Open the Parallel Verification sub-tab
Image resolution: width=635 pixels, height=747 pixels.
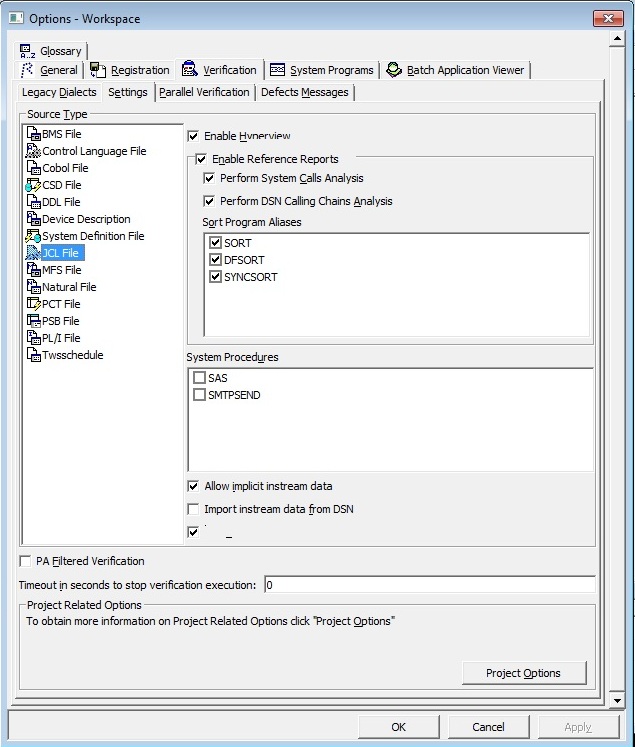tap(204, 92)
